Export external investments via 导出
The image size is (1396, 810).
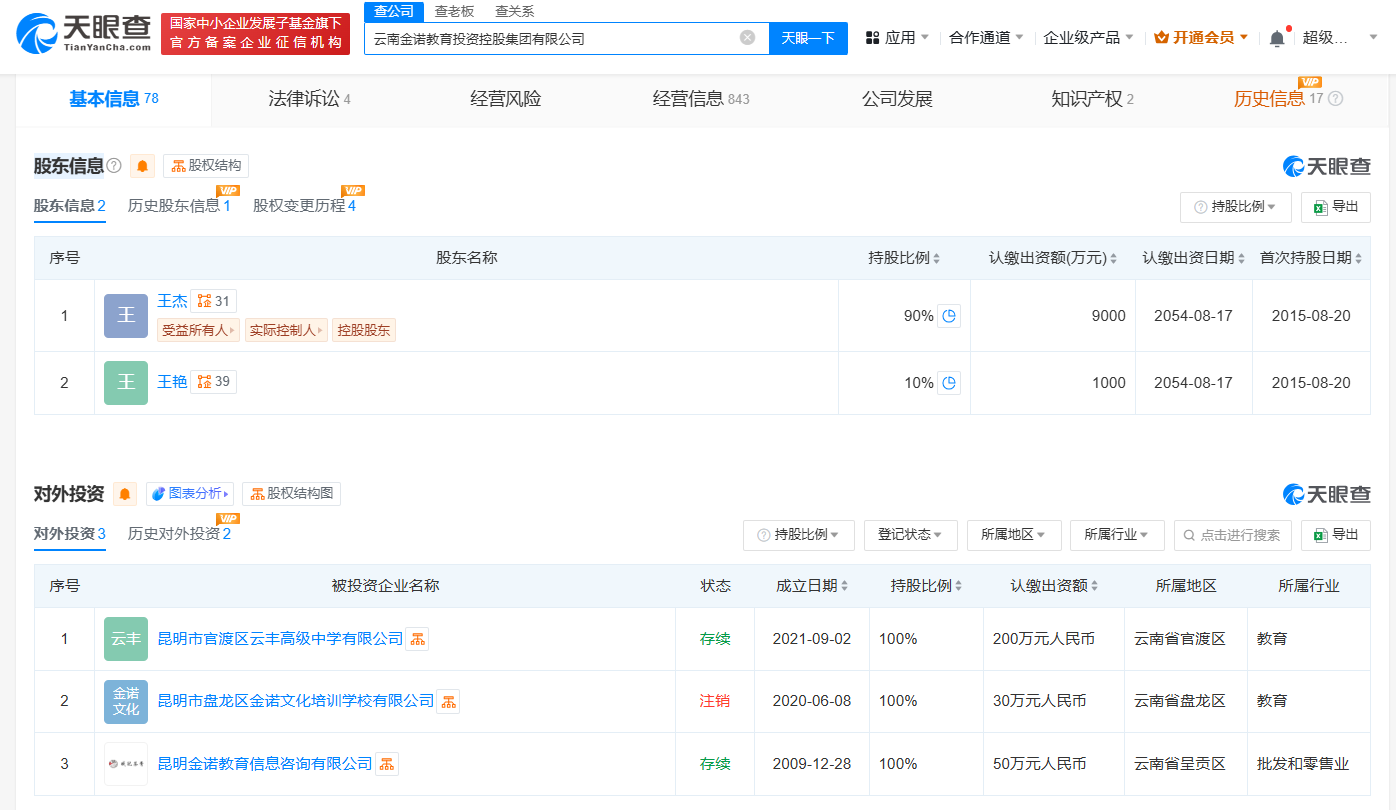pyautogui.click(x=1336, y=535)
